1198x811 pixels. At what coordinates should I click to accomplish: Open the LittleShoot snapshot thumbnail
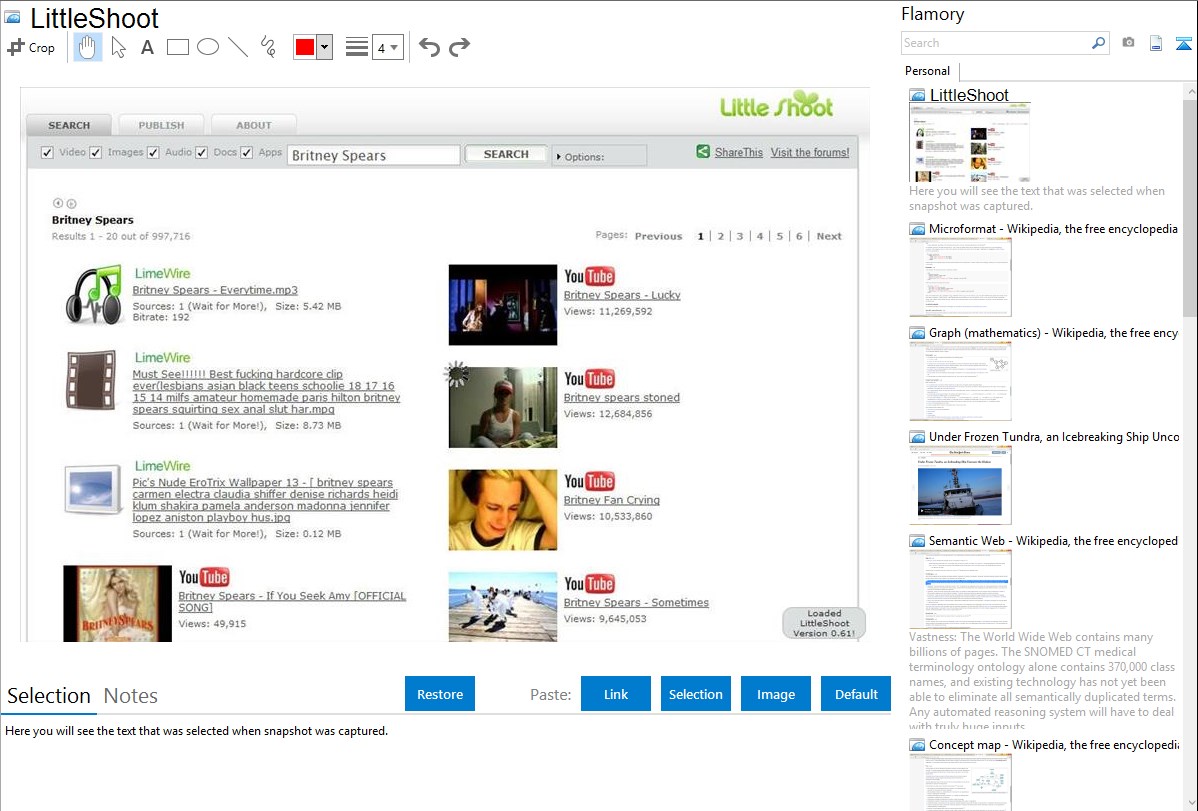970,144
